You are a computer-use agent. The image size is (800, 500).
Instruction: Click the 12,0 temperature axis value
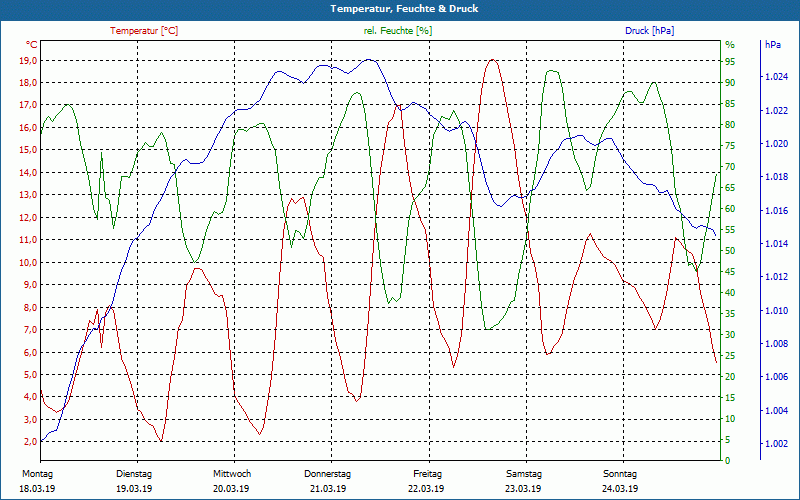(x=28, y=217)
